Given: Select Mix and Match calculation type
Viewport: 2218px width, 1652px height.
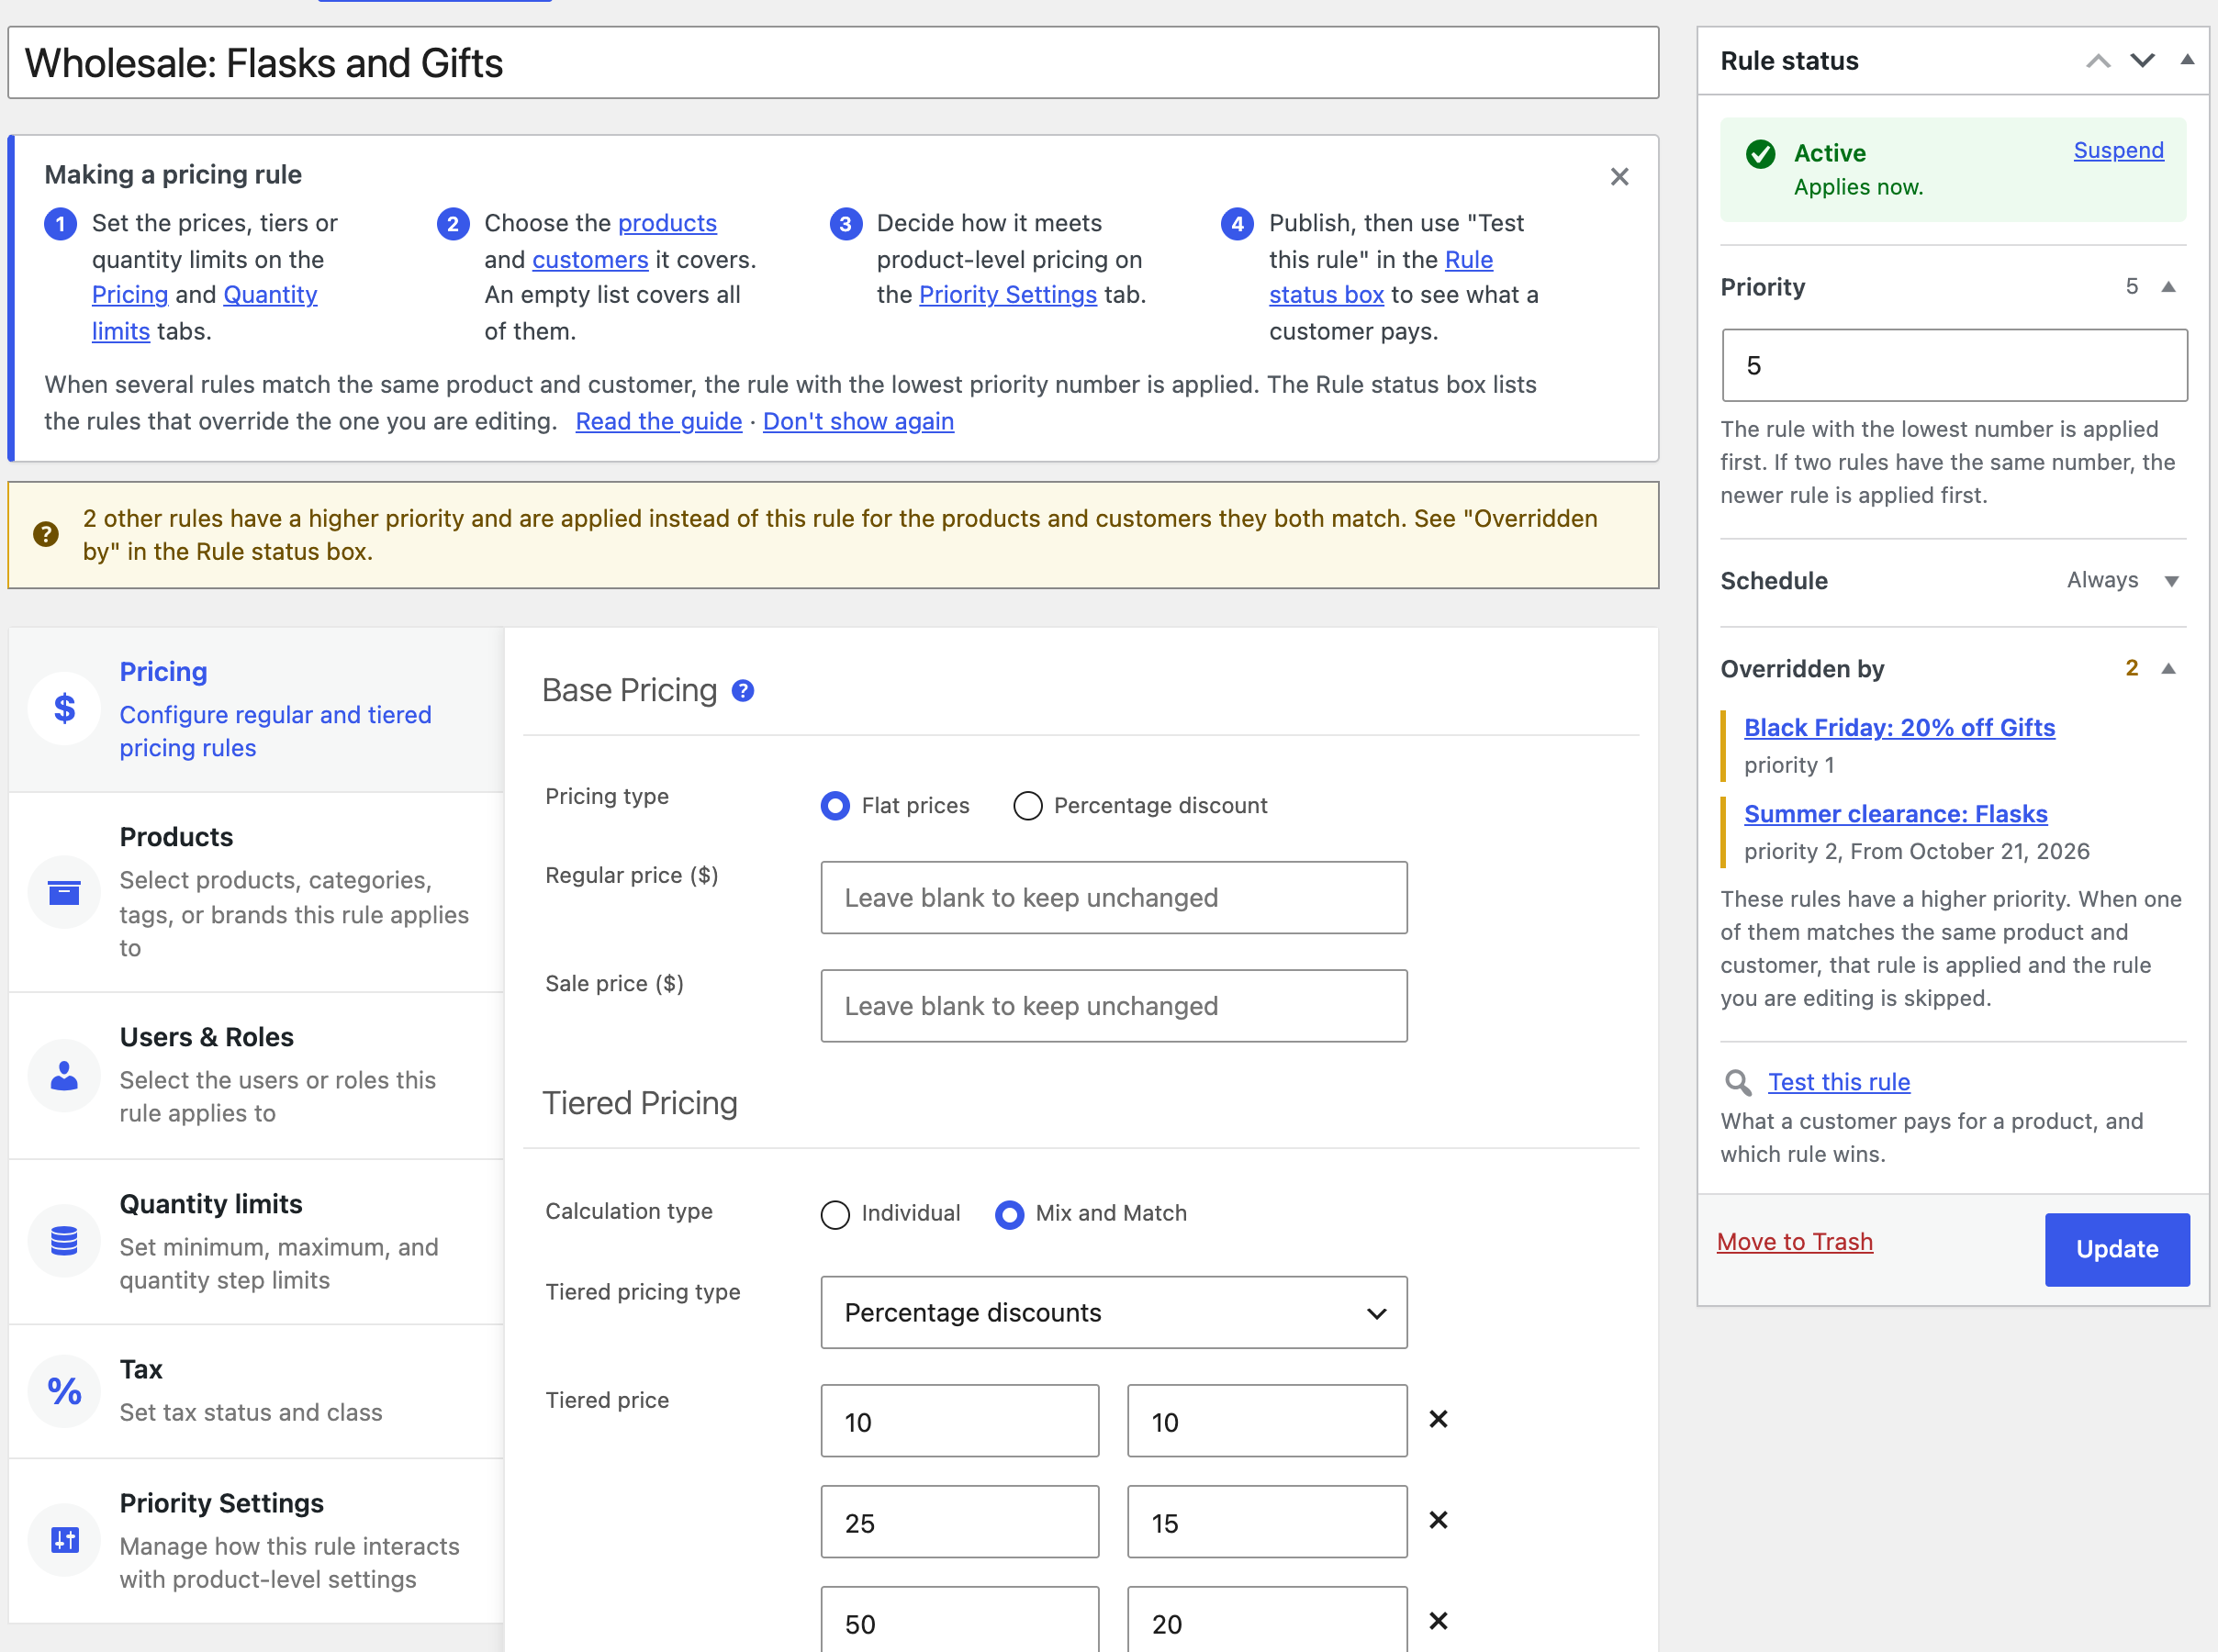Looking at the screenshot, I should pyautogui.click(x=1009, y=1214).
